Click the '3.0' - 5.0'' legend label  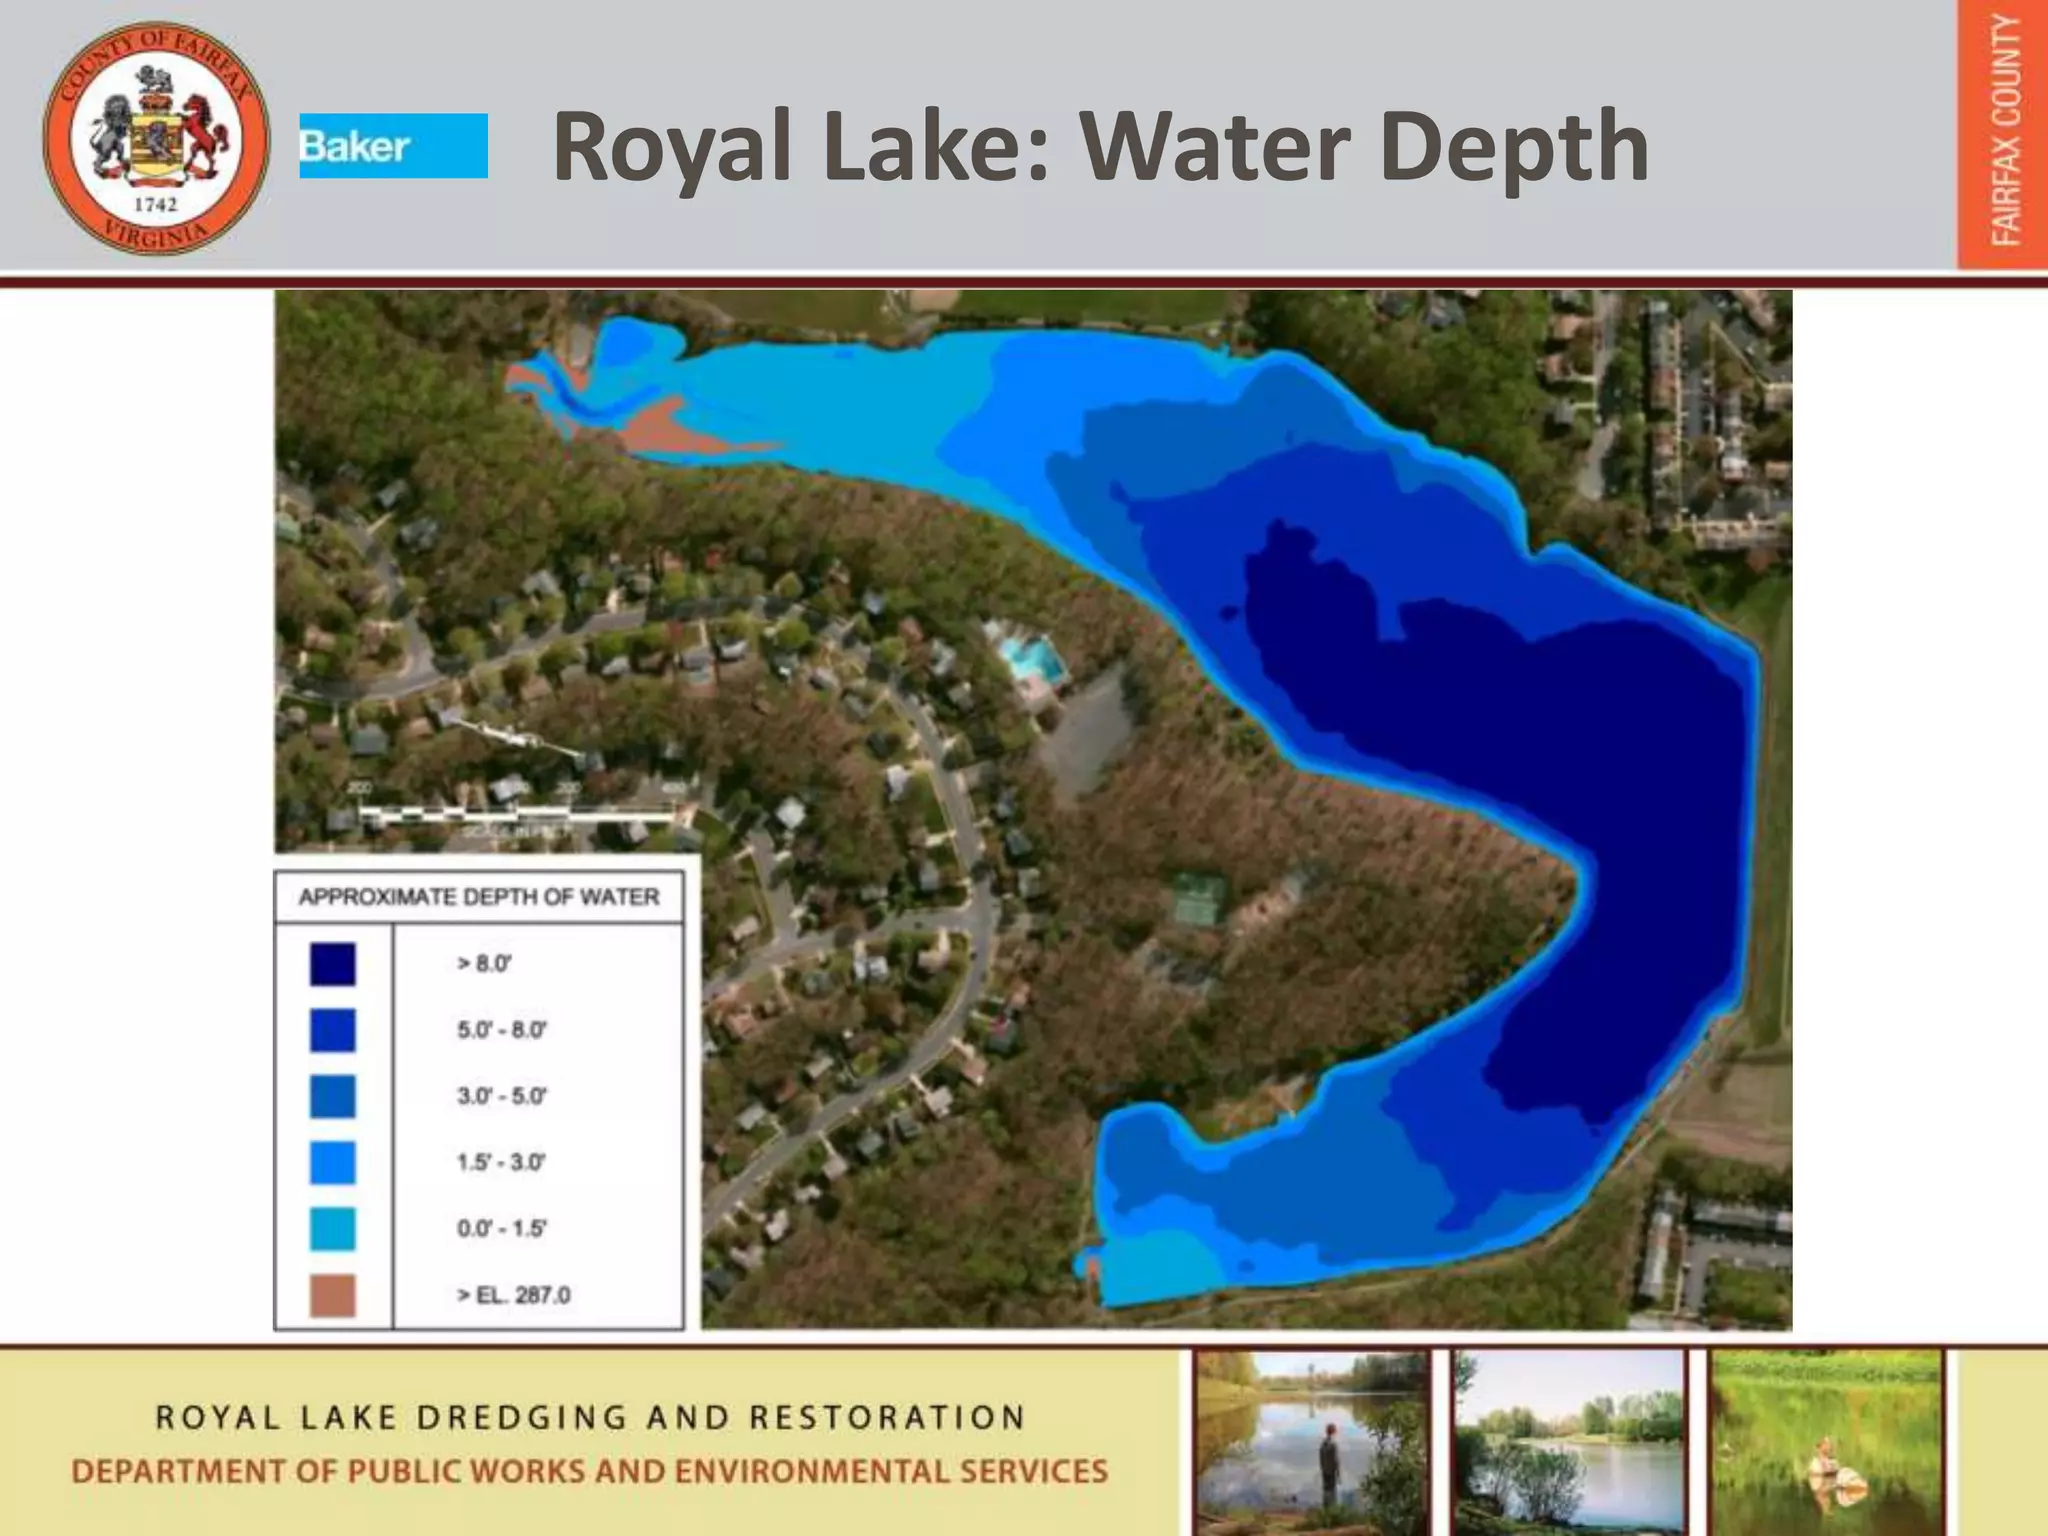(502, 1096)
